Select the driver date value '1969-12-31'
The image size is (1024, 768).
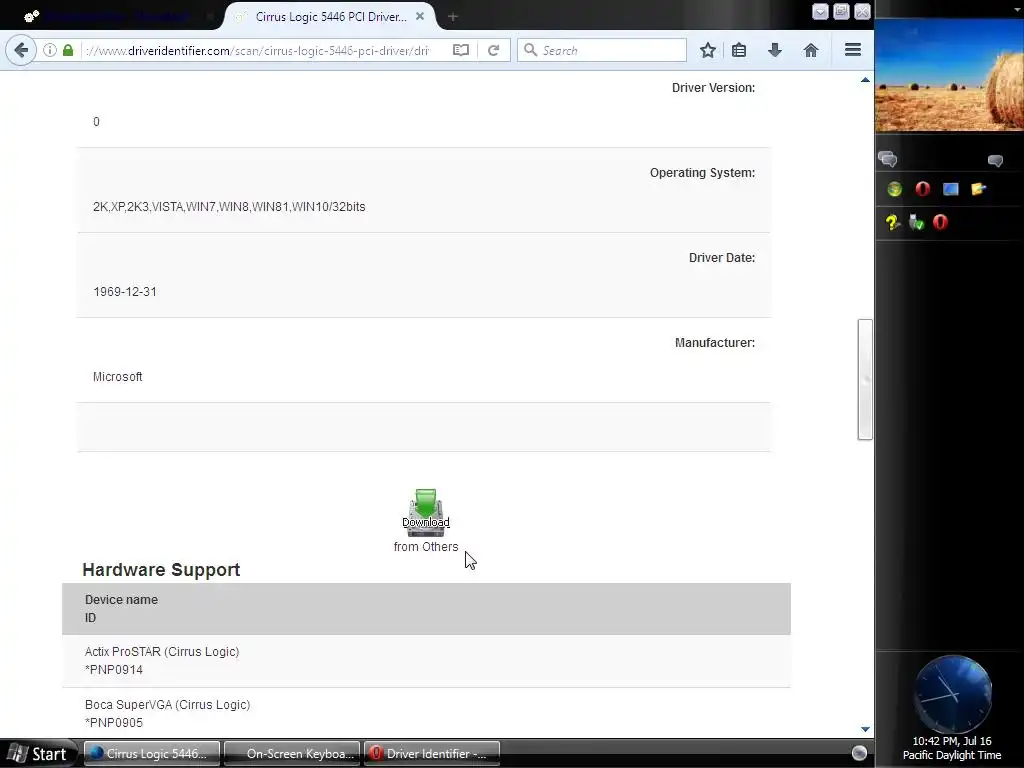tap(125, 292)
